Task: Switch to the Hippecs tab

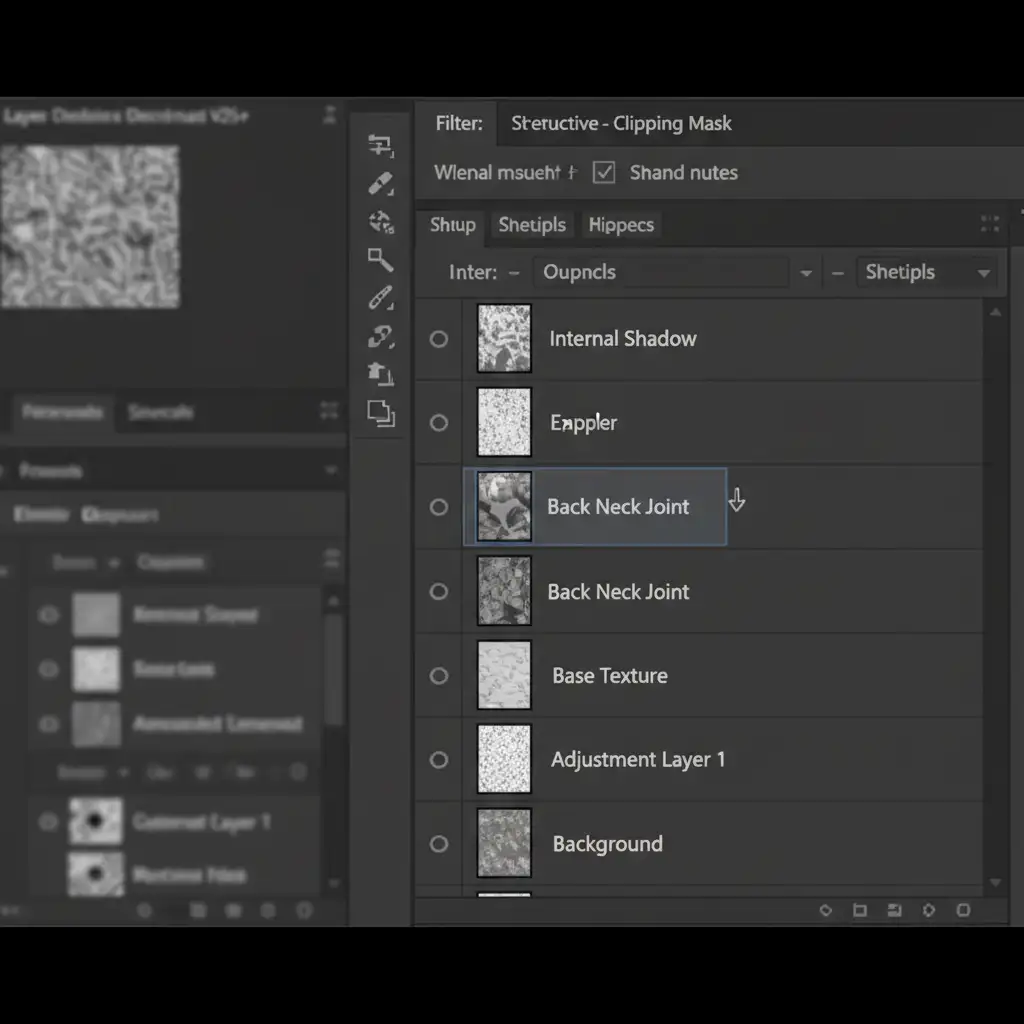Action: 621,225
